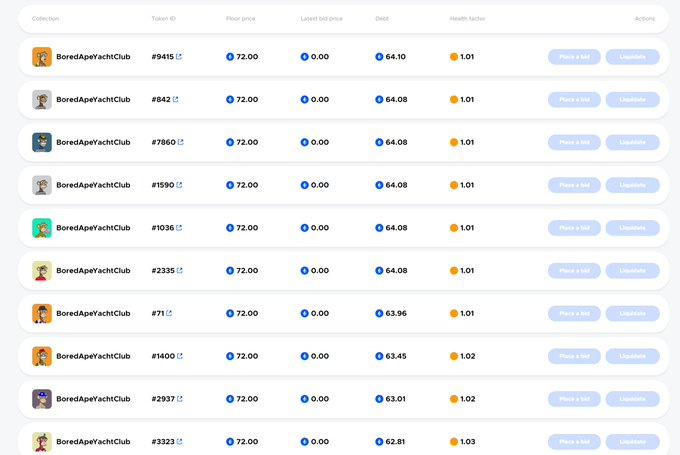Liquidate token #7860

(x=632, y=142)
